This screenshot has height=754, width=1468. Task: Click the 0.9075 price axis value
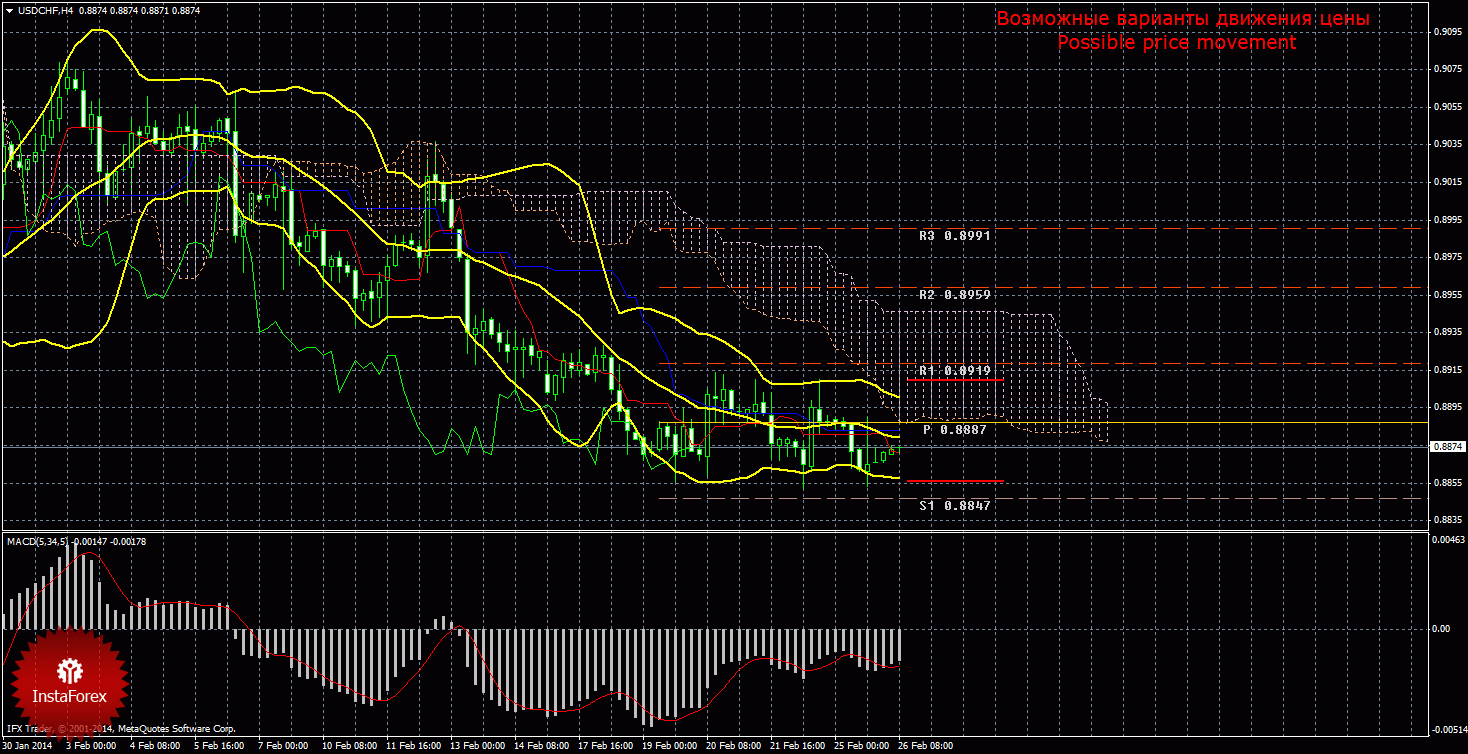pos(1446,69)
